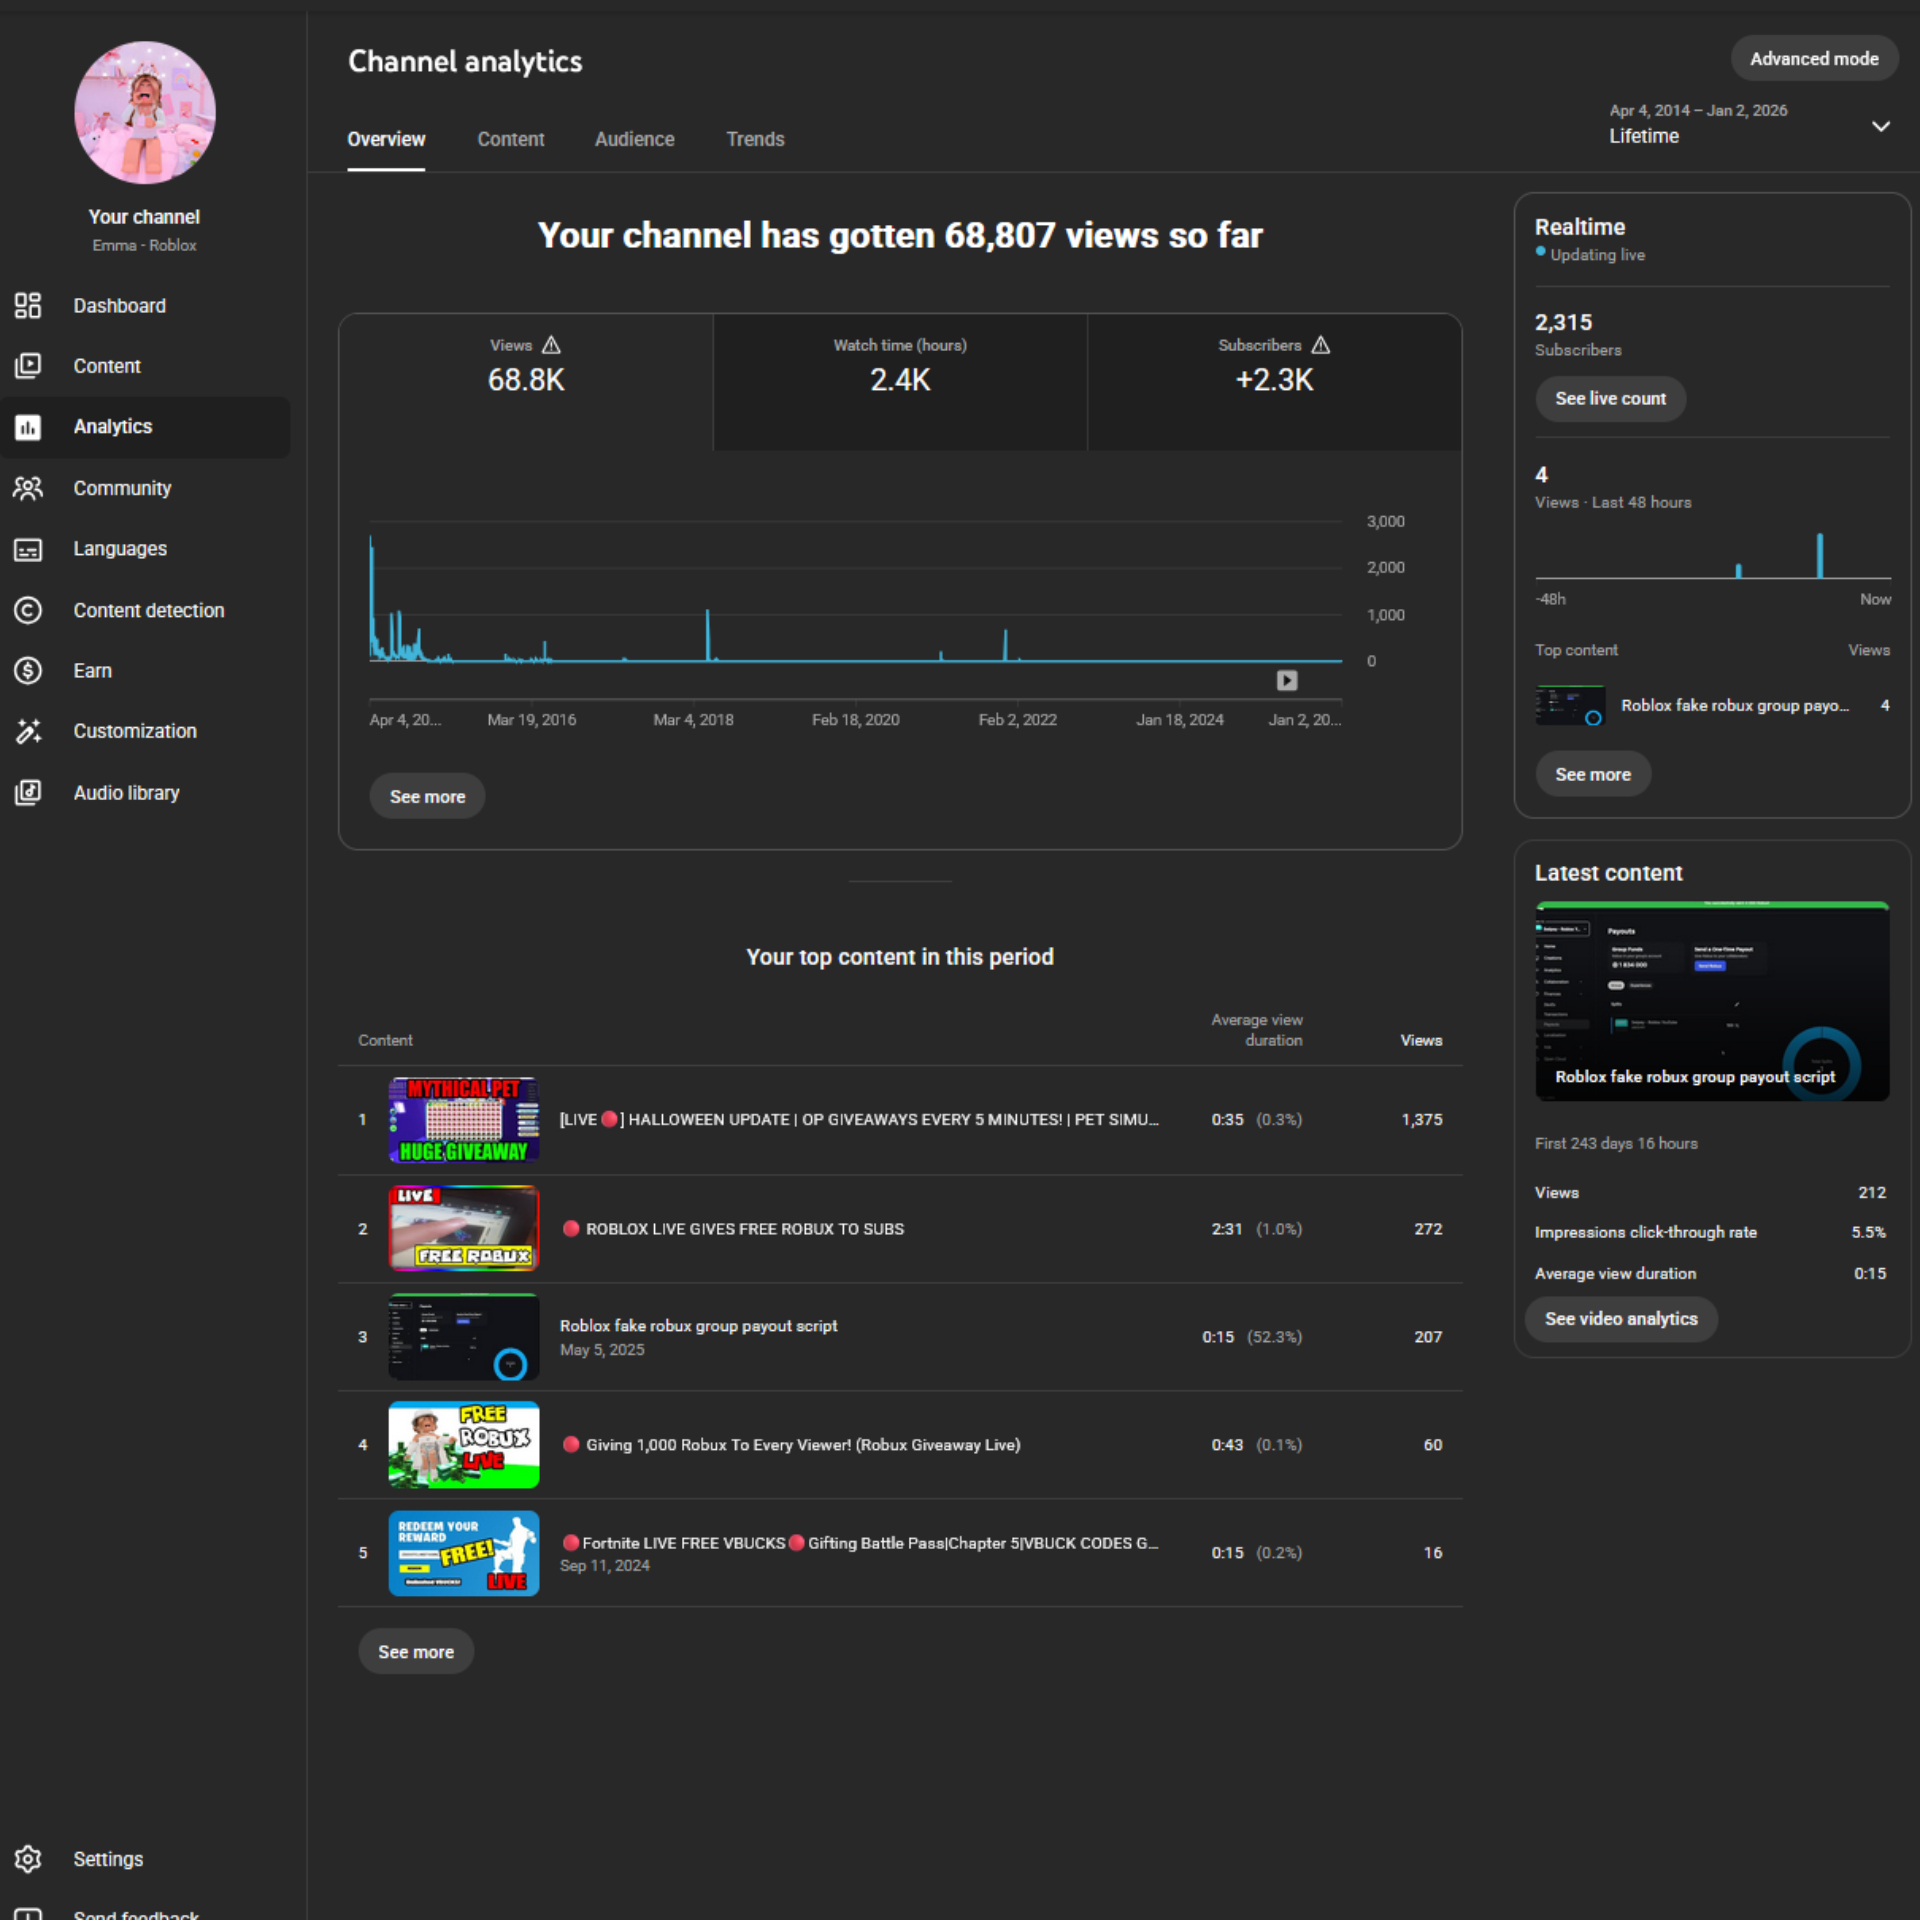Open the Audio library icon
The height and width of the screenshot is (1920, 1920).
pyautogui.click(x=28, y=793)
